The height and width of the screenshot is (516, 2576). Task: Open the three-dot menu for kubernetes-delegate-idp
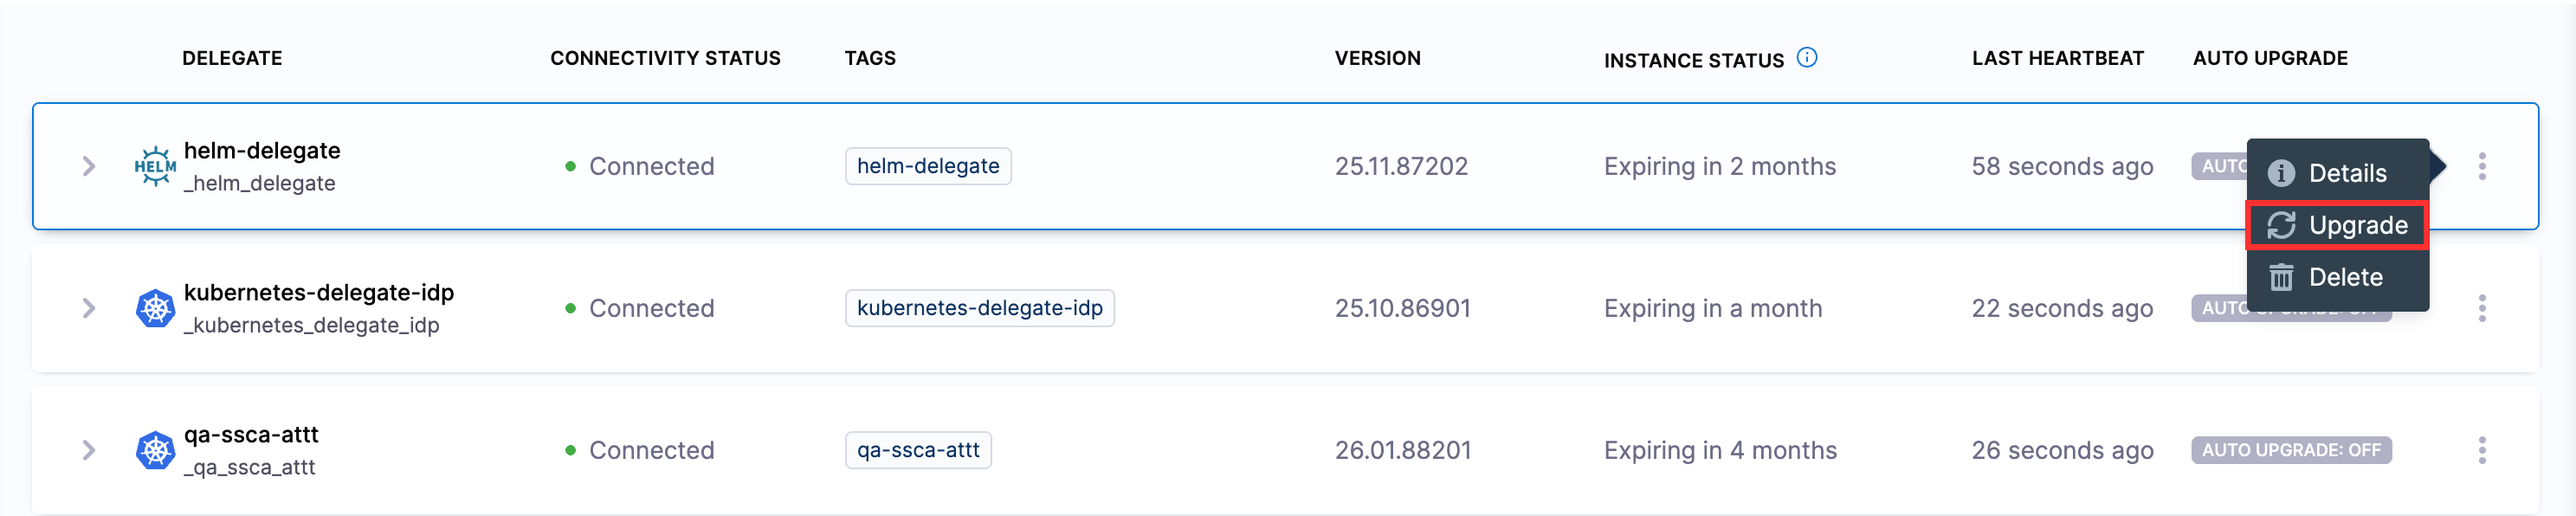coord(2481,308)
